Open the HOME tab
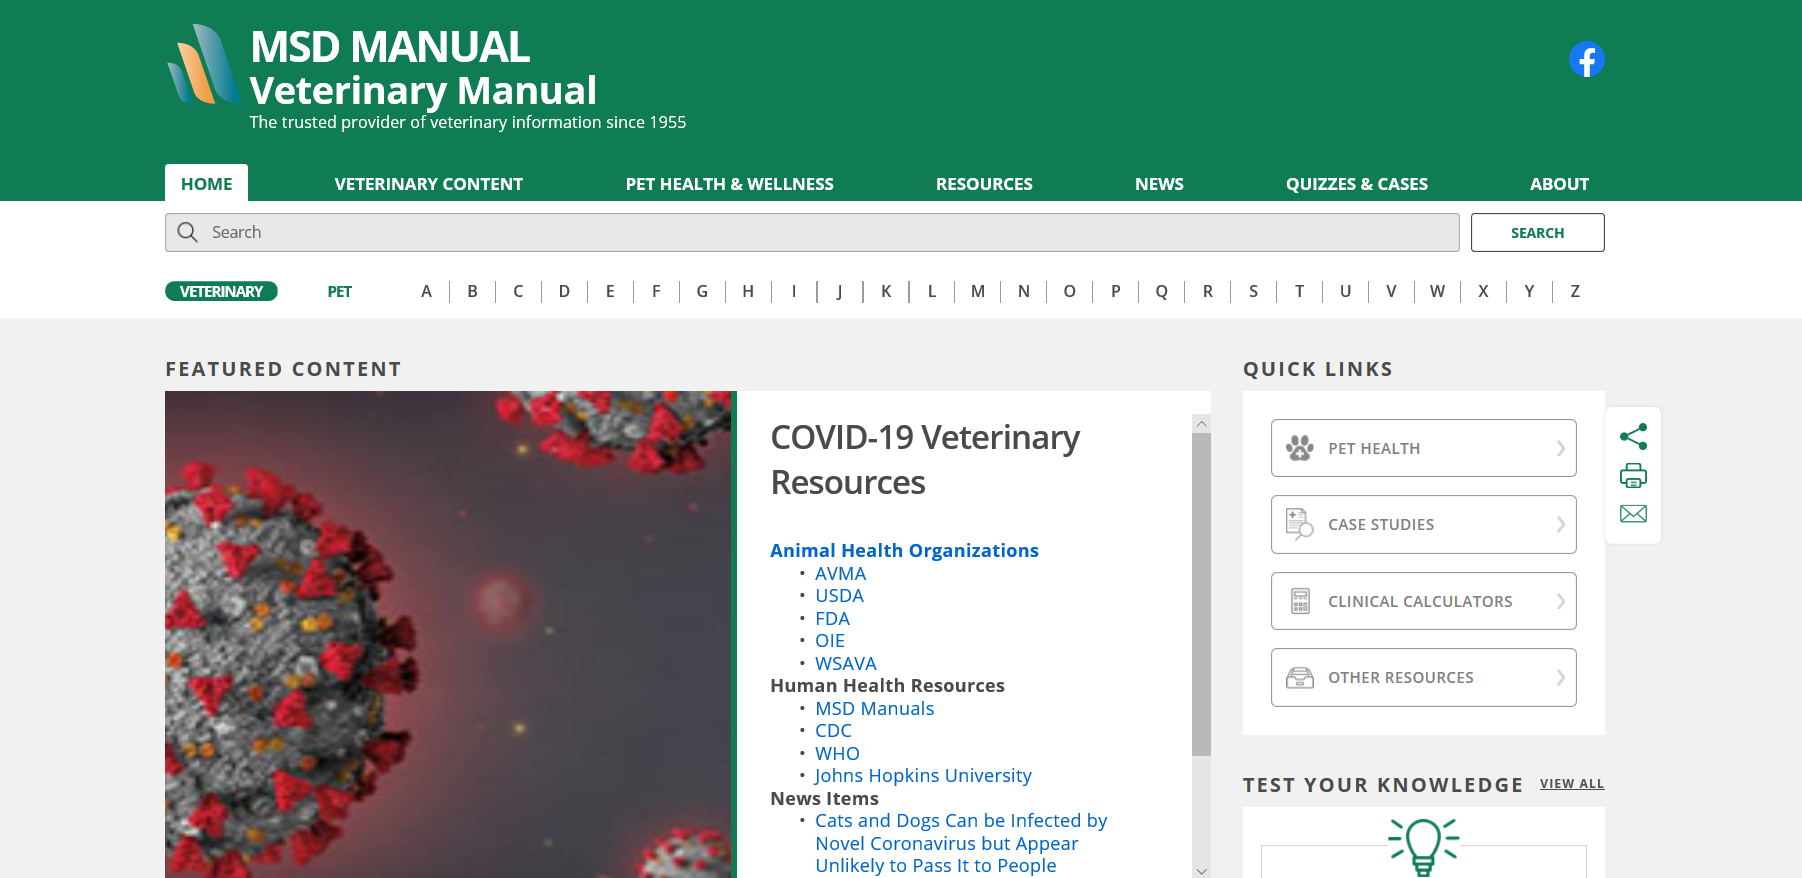Image resolution: width=1802 pixels, height=878 pixels. click(206, 183)
